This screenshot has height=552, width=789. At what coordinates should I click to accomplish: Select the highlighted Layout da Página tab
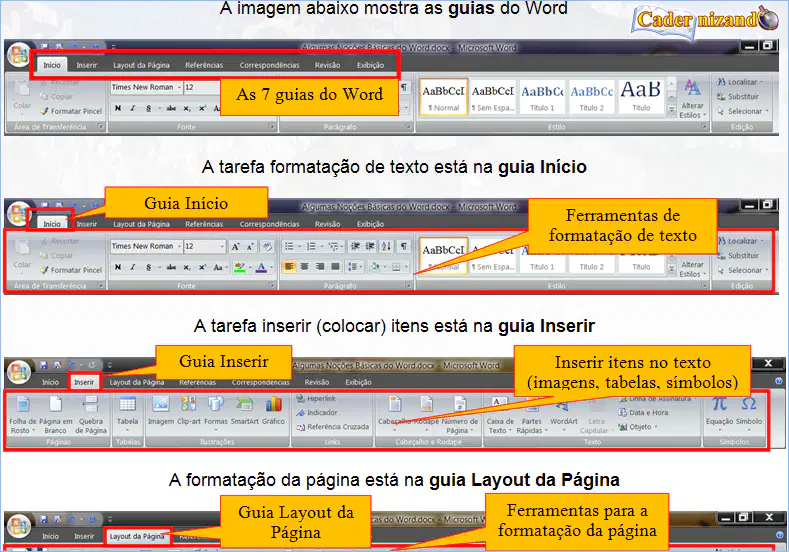pyautogui.click(x=137, y=536)
